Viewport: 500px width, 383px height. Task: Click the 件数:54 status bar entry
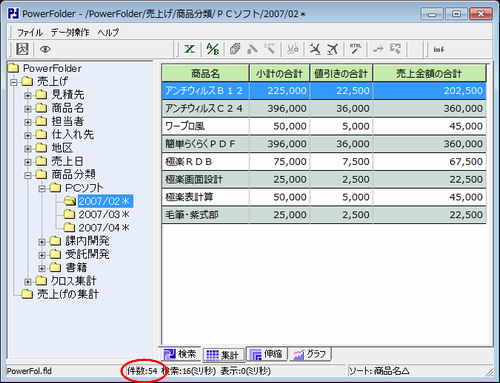coord(142,371)
